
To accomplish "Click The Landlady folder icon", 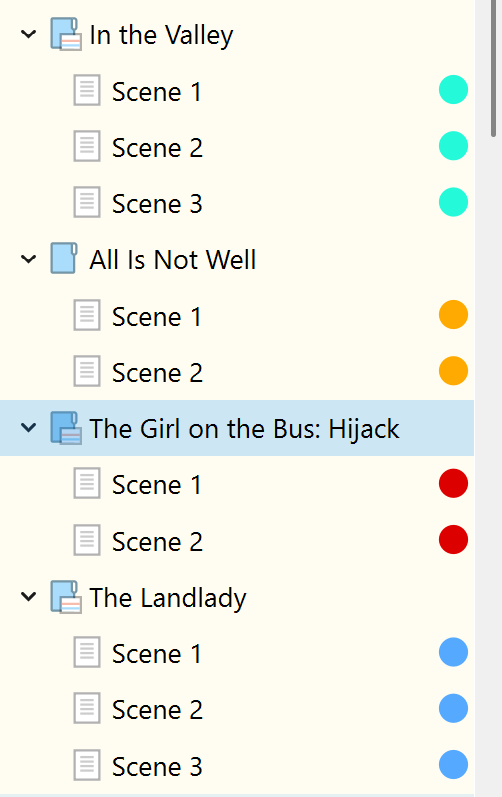I will point(66,597).
